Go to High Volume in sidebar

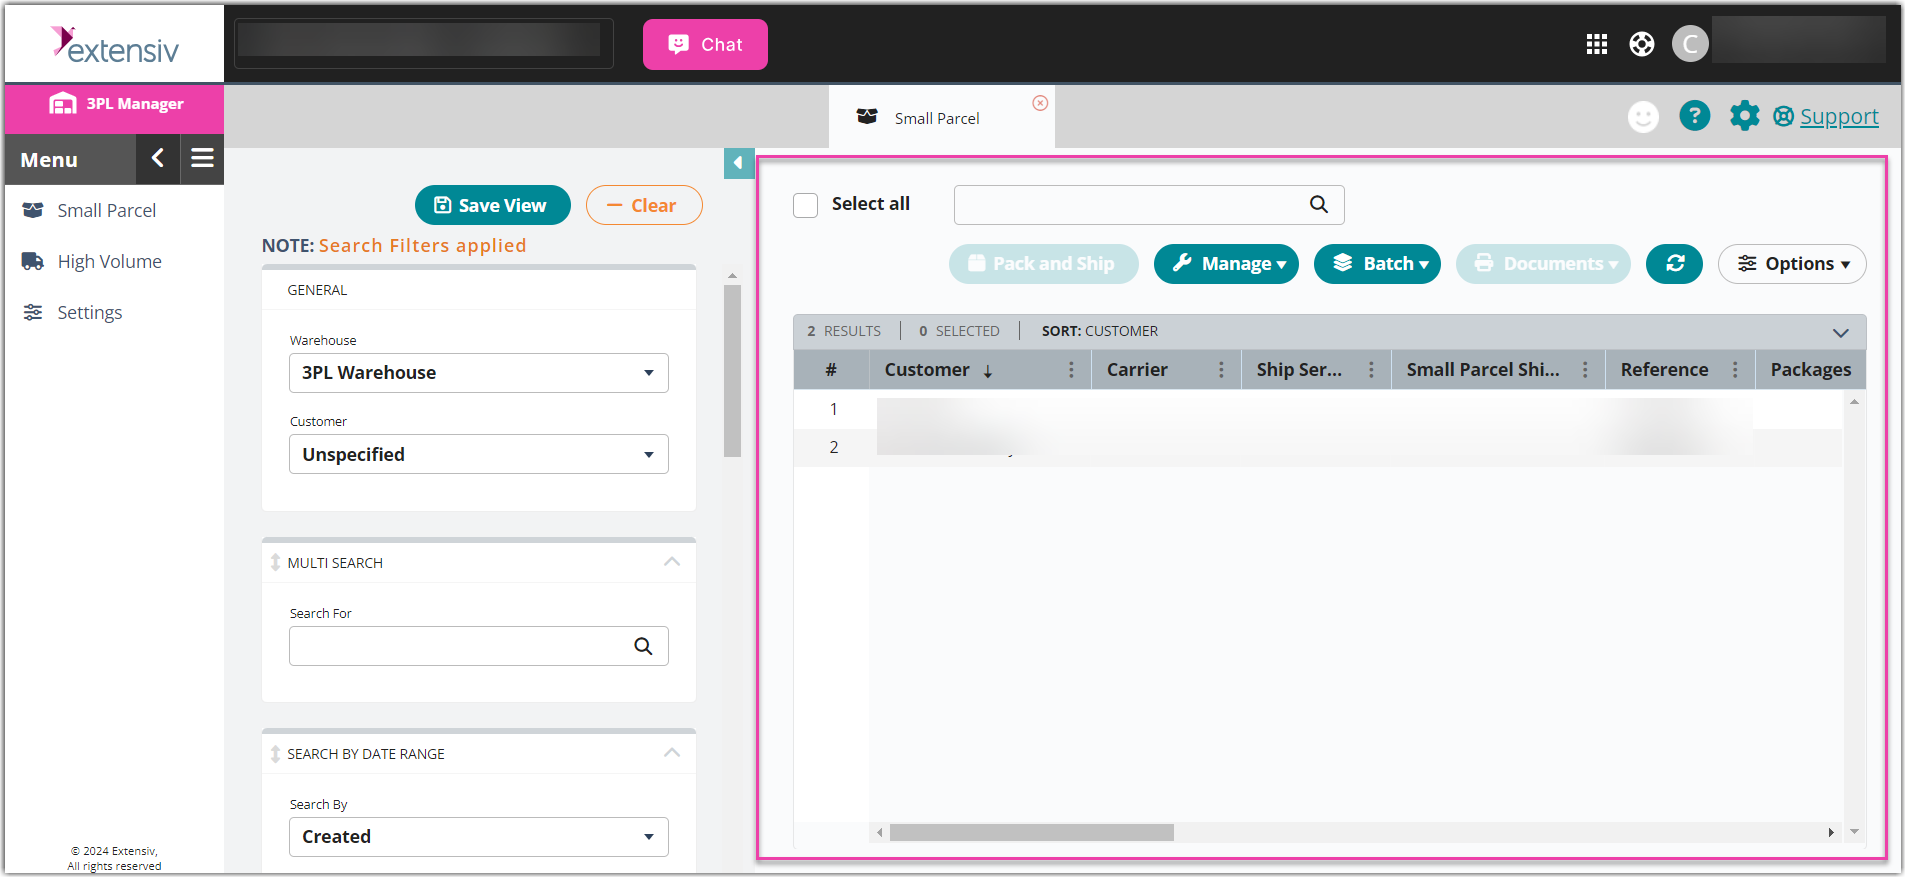(x=109, y=262)
